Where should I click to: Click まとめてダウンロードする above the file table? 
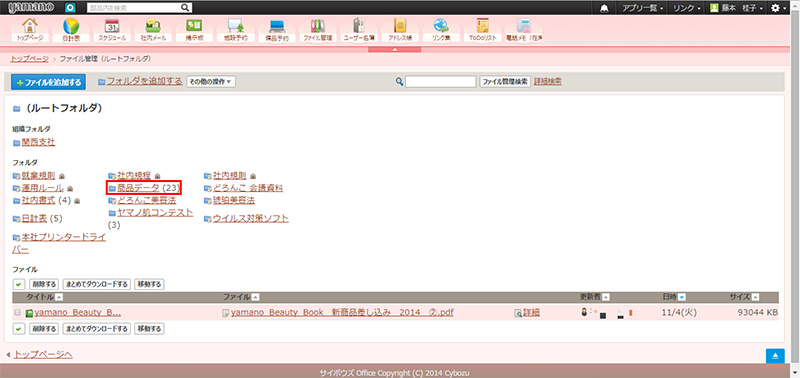pos(96,284)
